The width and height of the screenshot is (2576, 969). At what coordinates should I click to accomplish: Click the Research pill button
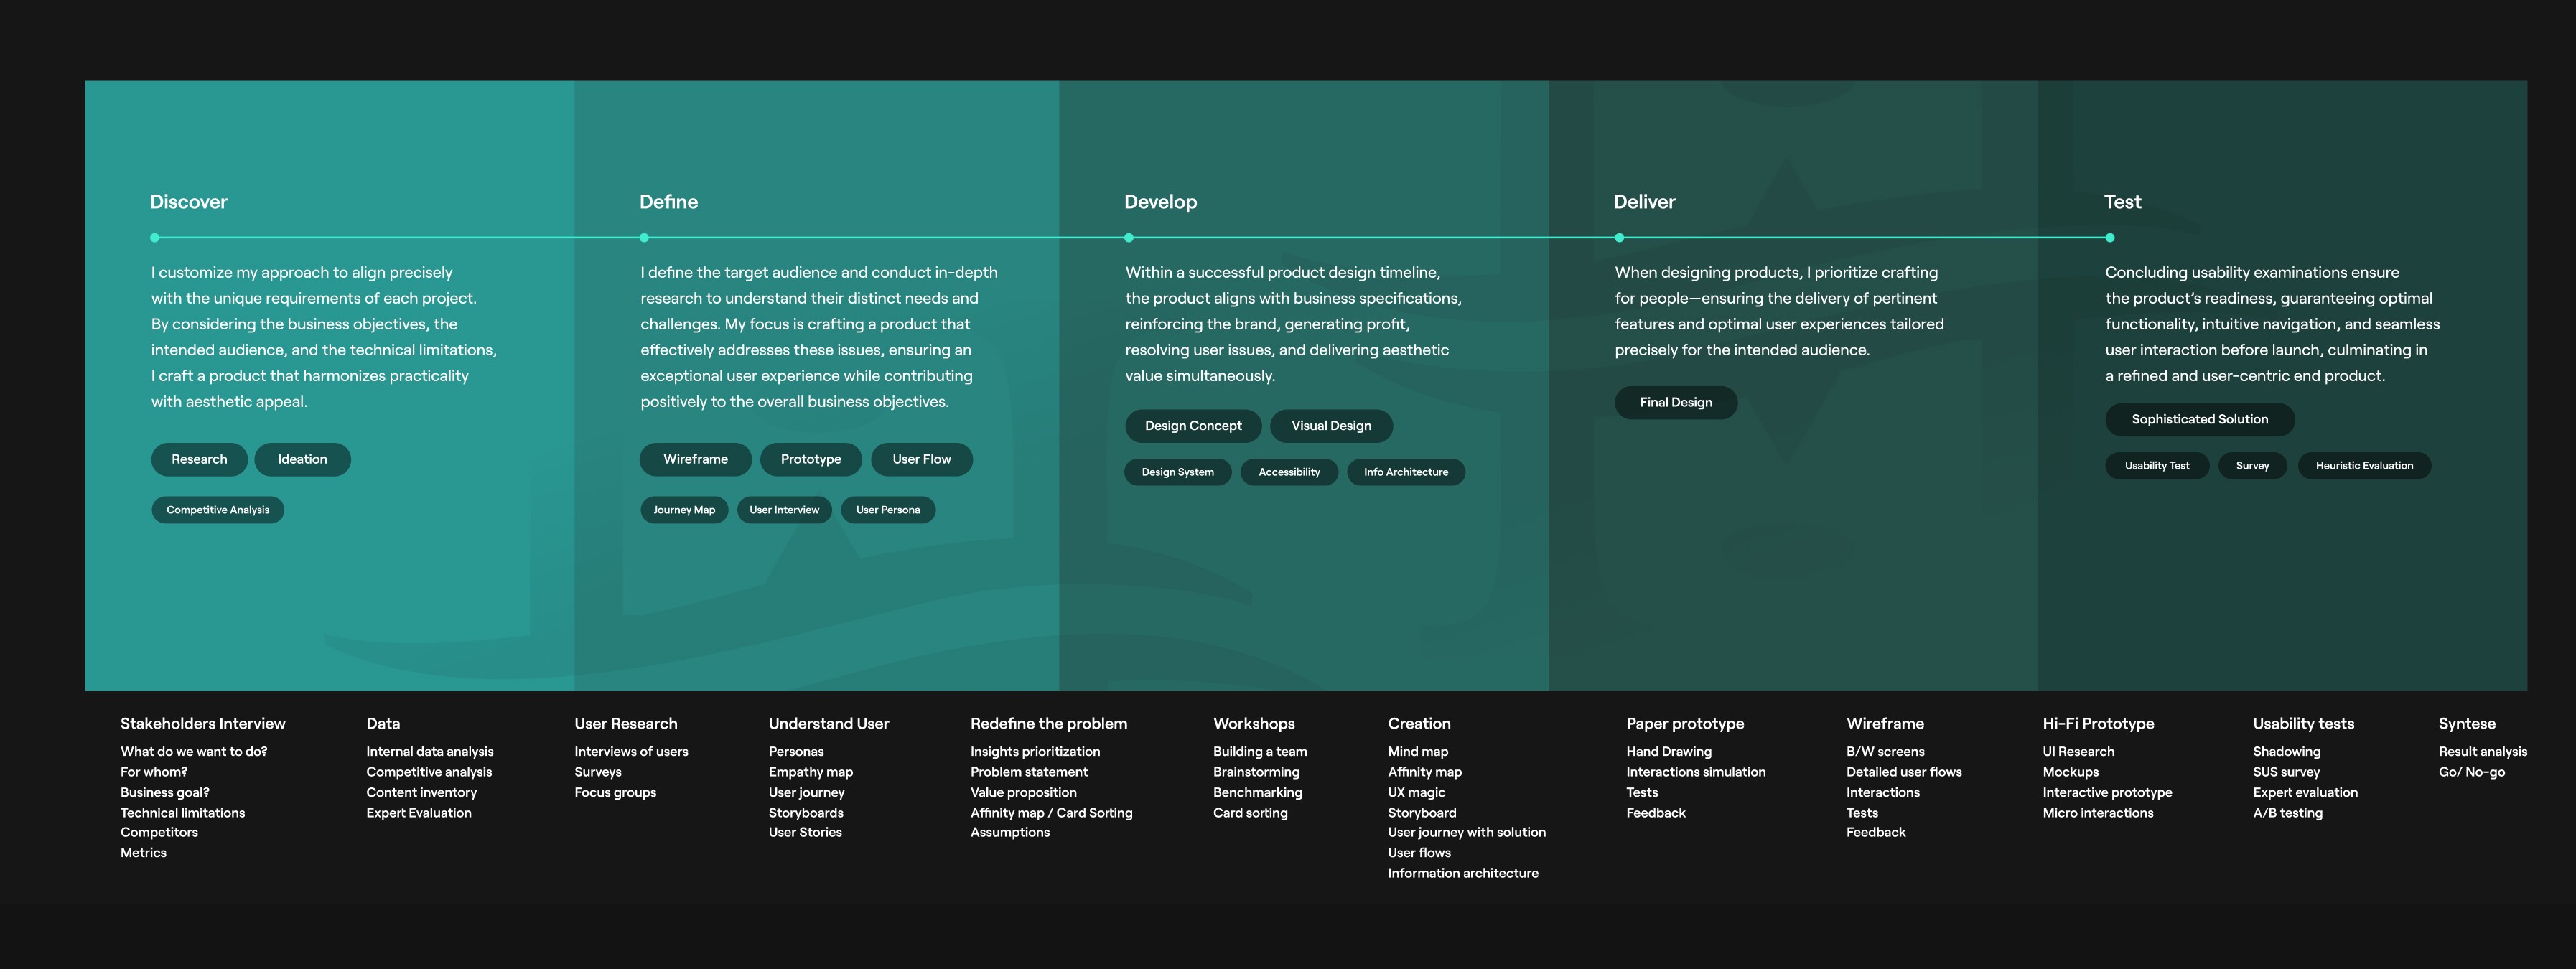click(x=199, y=459)
